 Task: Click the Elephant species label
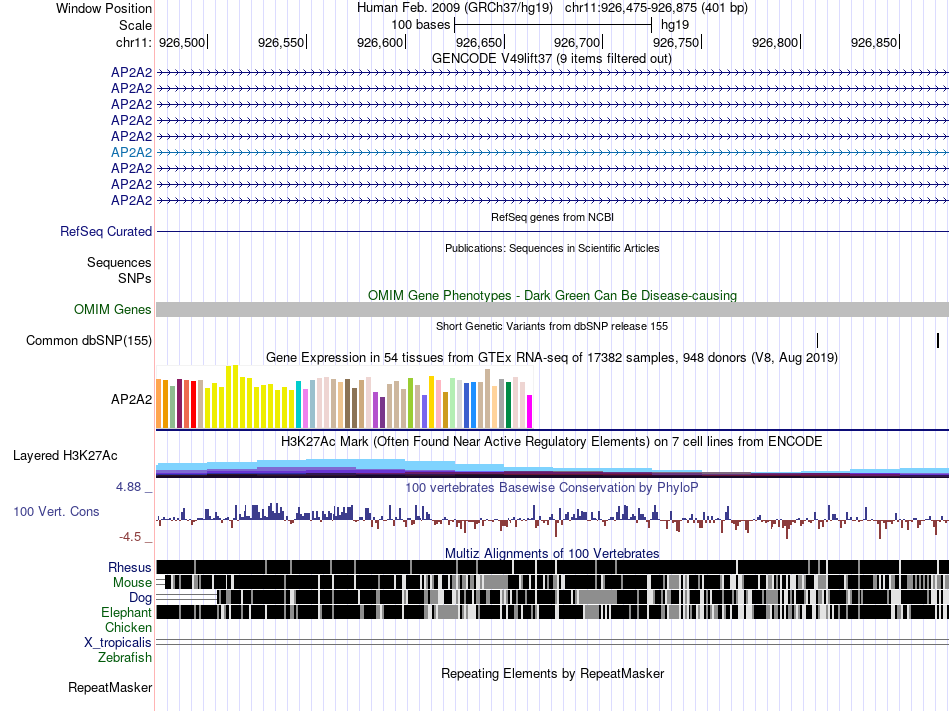point(127,613)
